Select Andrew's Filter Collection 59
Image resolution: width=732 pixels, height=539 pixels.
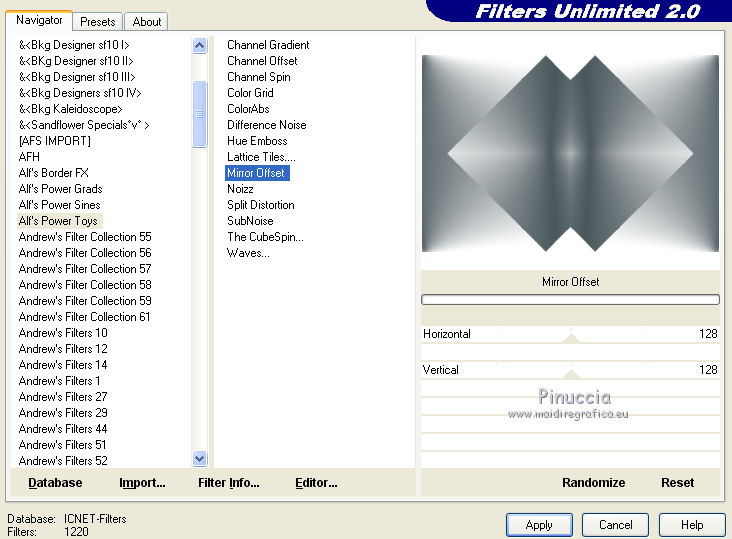click(x=85, y=301)
